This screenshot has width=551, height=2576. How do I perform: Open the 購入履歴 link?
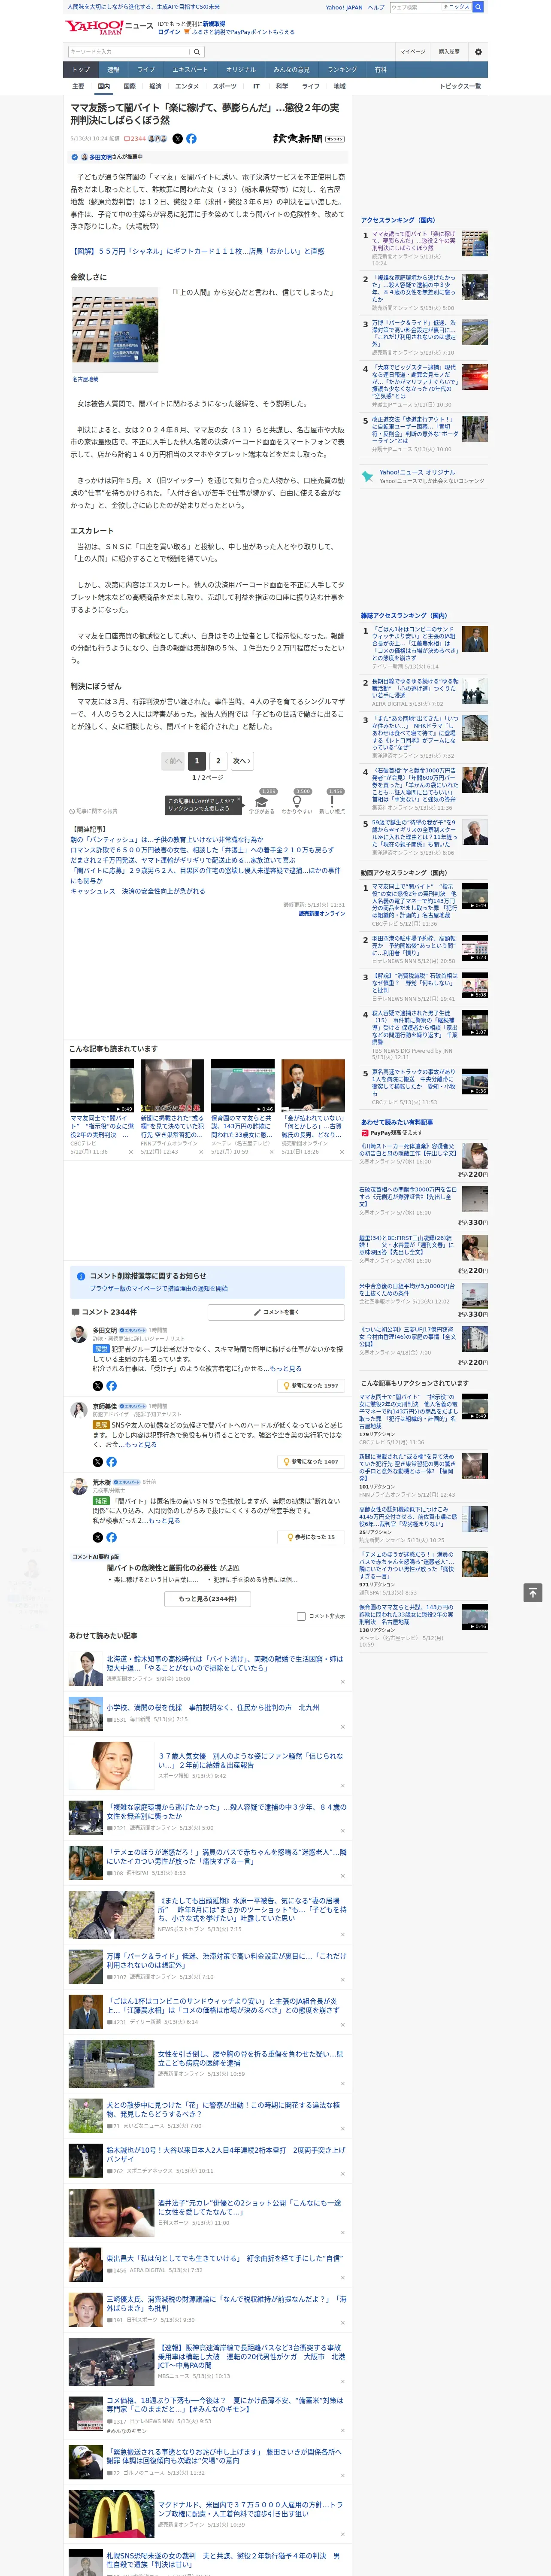click(449, 52)
